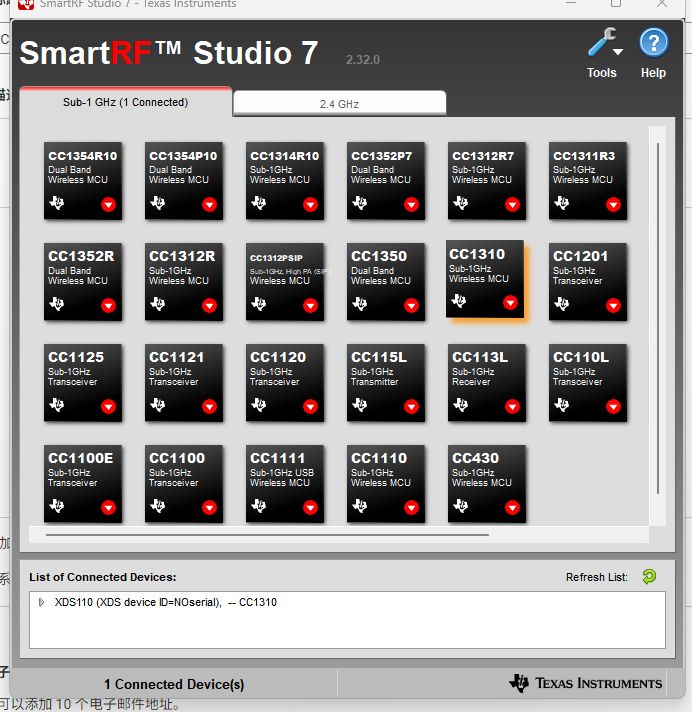
Task: Select the CC1352R device tile
Action: click(x=83, y=282)
